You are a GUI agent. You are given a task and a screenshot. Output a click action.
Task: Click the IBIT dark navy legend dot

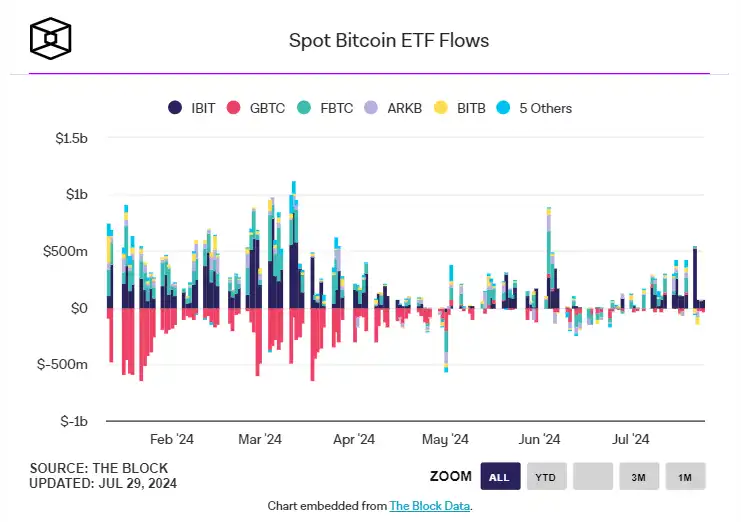[175, 108]
